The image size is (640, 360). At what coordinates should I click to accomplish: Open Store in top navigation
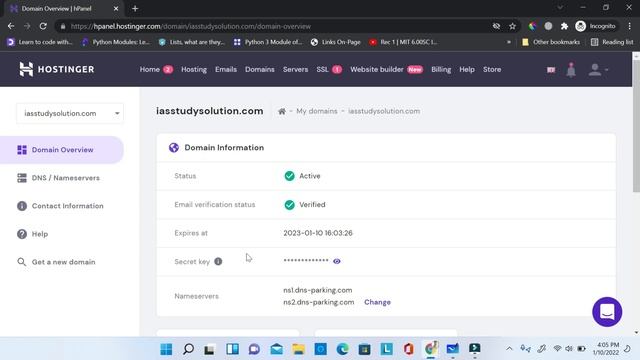click(x=492, y=69)
